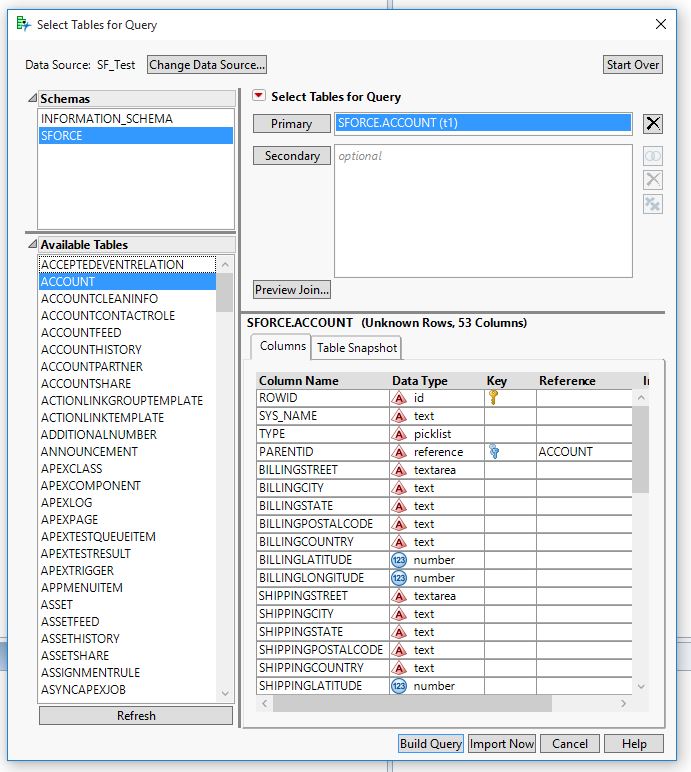
Task: Collapse the Available Tables disclosure triangle
Action: coord(32,245)
